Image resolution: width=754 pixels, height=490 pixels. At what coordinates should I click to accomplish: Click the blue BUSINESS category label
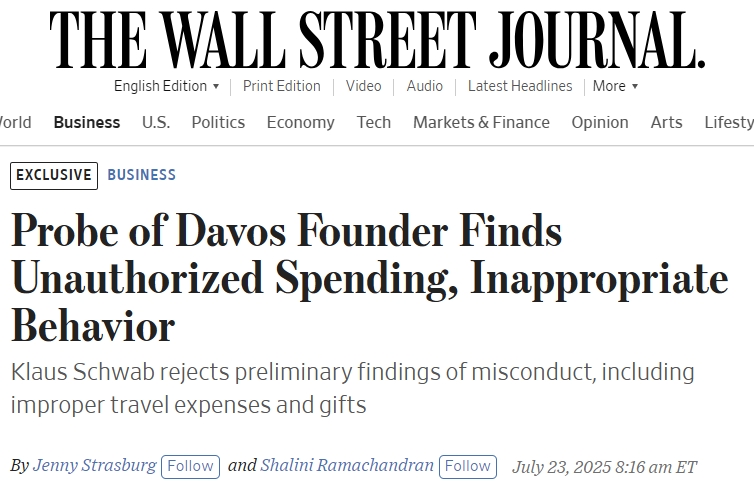coord(141,175)
